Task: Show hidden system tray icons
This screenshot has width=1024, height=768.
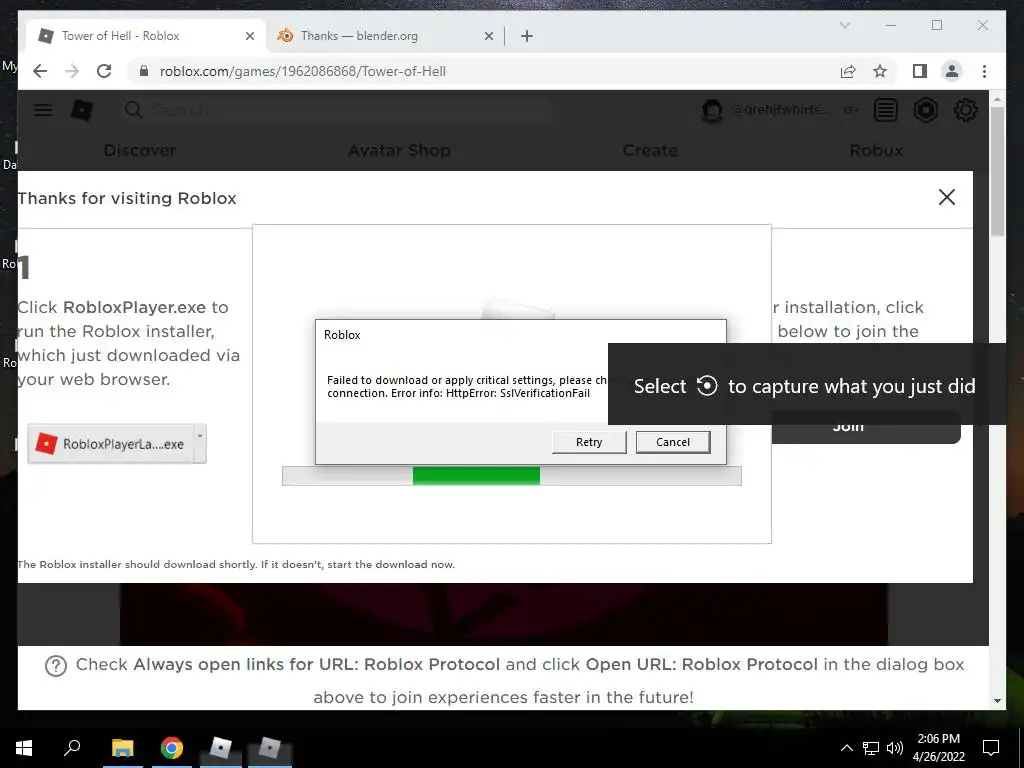Action: tap(846, 748)
